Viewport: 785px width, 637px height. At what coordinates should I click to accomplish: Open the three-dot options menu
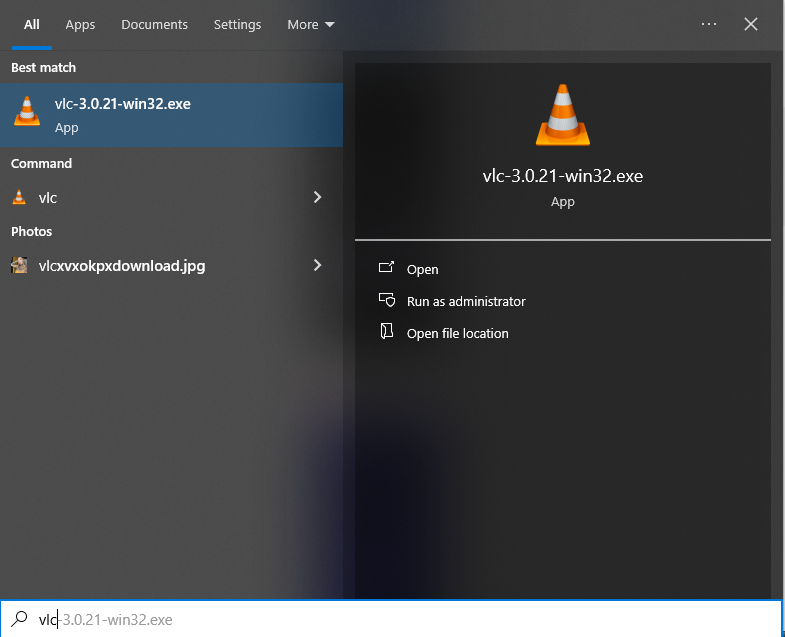pos(708,24)
